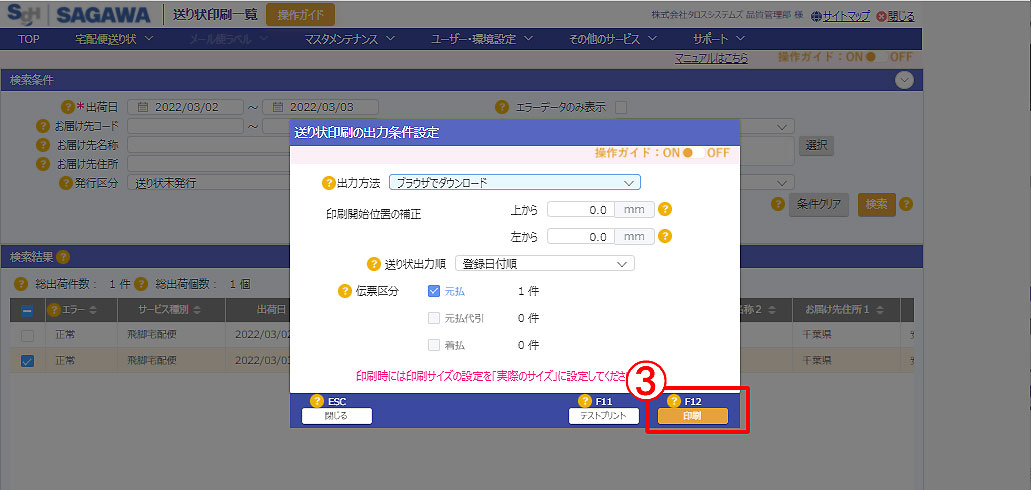Image resolution: width=1031 pixels, height=490 pixels.
Task: Click the サイトマップ globe icon
Action: (816, 16)
